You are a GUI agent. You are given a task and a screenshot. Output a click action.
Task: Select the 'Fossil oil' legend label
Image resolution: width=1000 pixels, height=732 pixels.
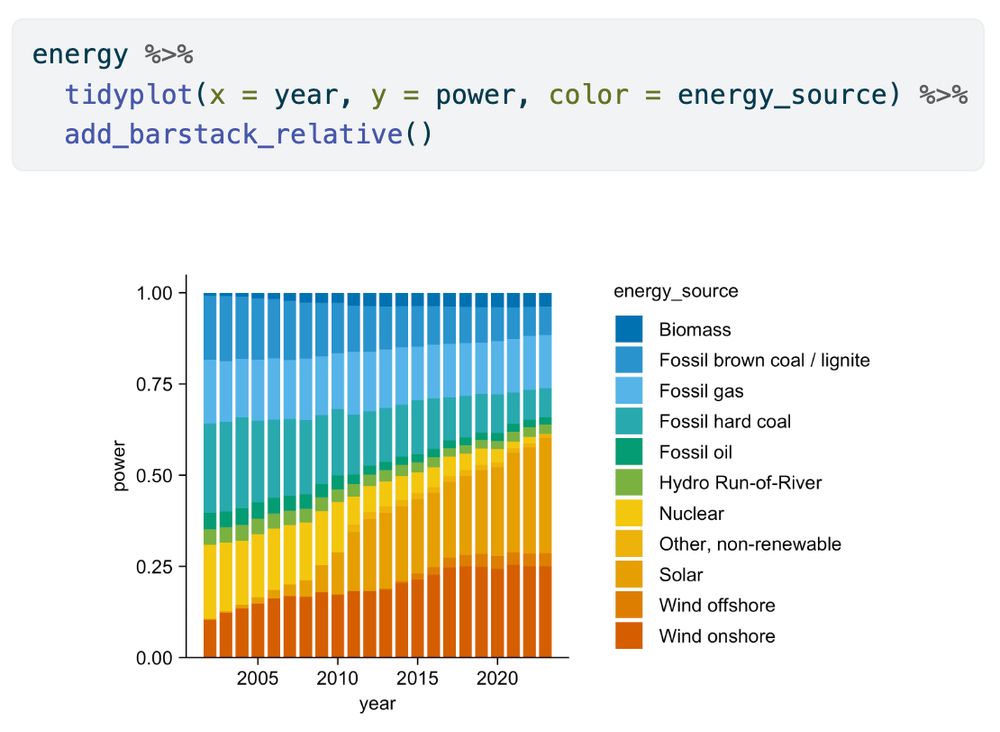coord(695,452)
